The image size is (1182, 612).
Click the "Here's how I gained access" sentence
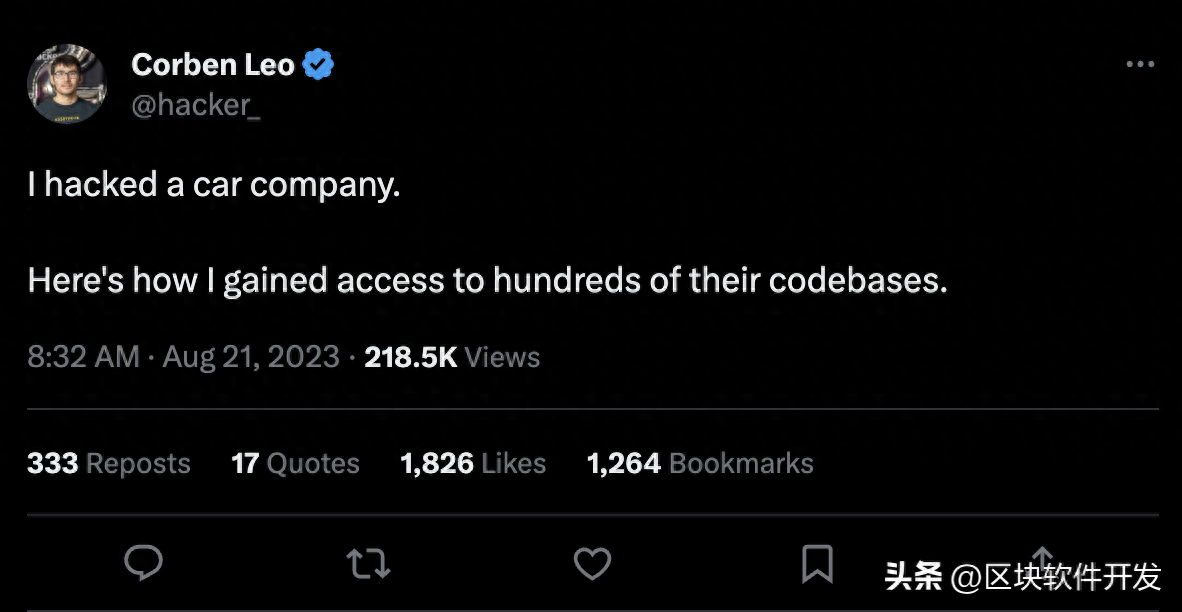click(487, 281)
